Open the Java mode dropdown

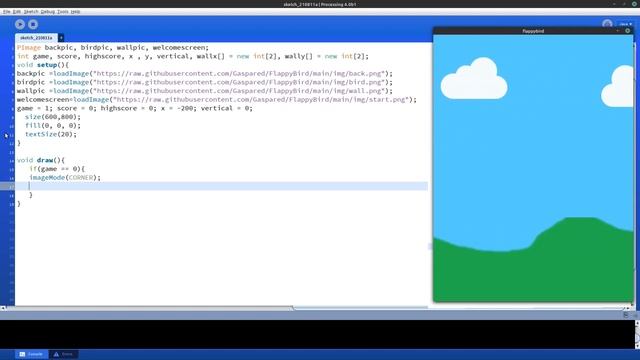(625, 24)
